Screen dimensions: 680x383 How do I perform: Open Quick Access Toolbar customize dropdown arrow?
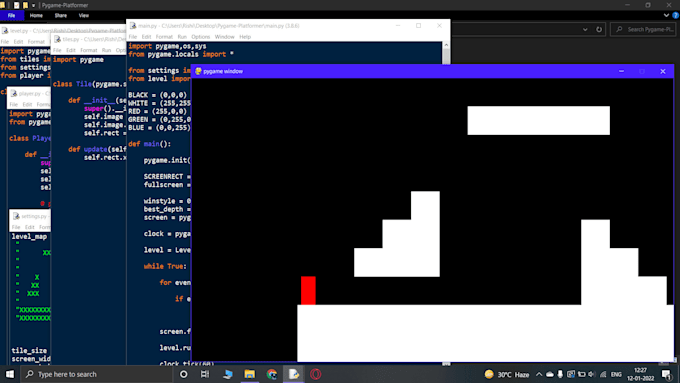pos(33,5)
